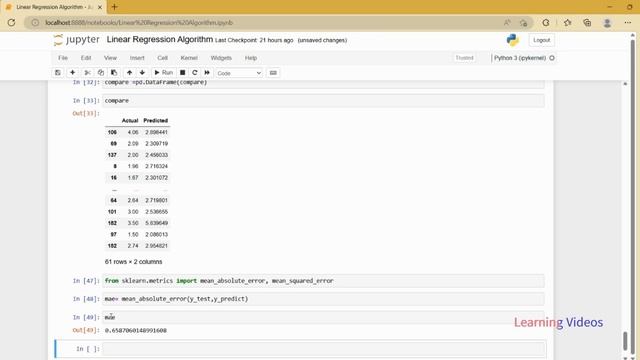Move selected cell down arrow
Screen dimensions: 640x360
[142, 73]
